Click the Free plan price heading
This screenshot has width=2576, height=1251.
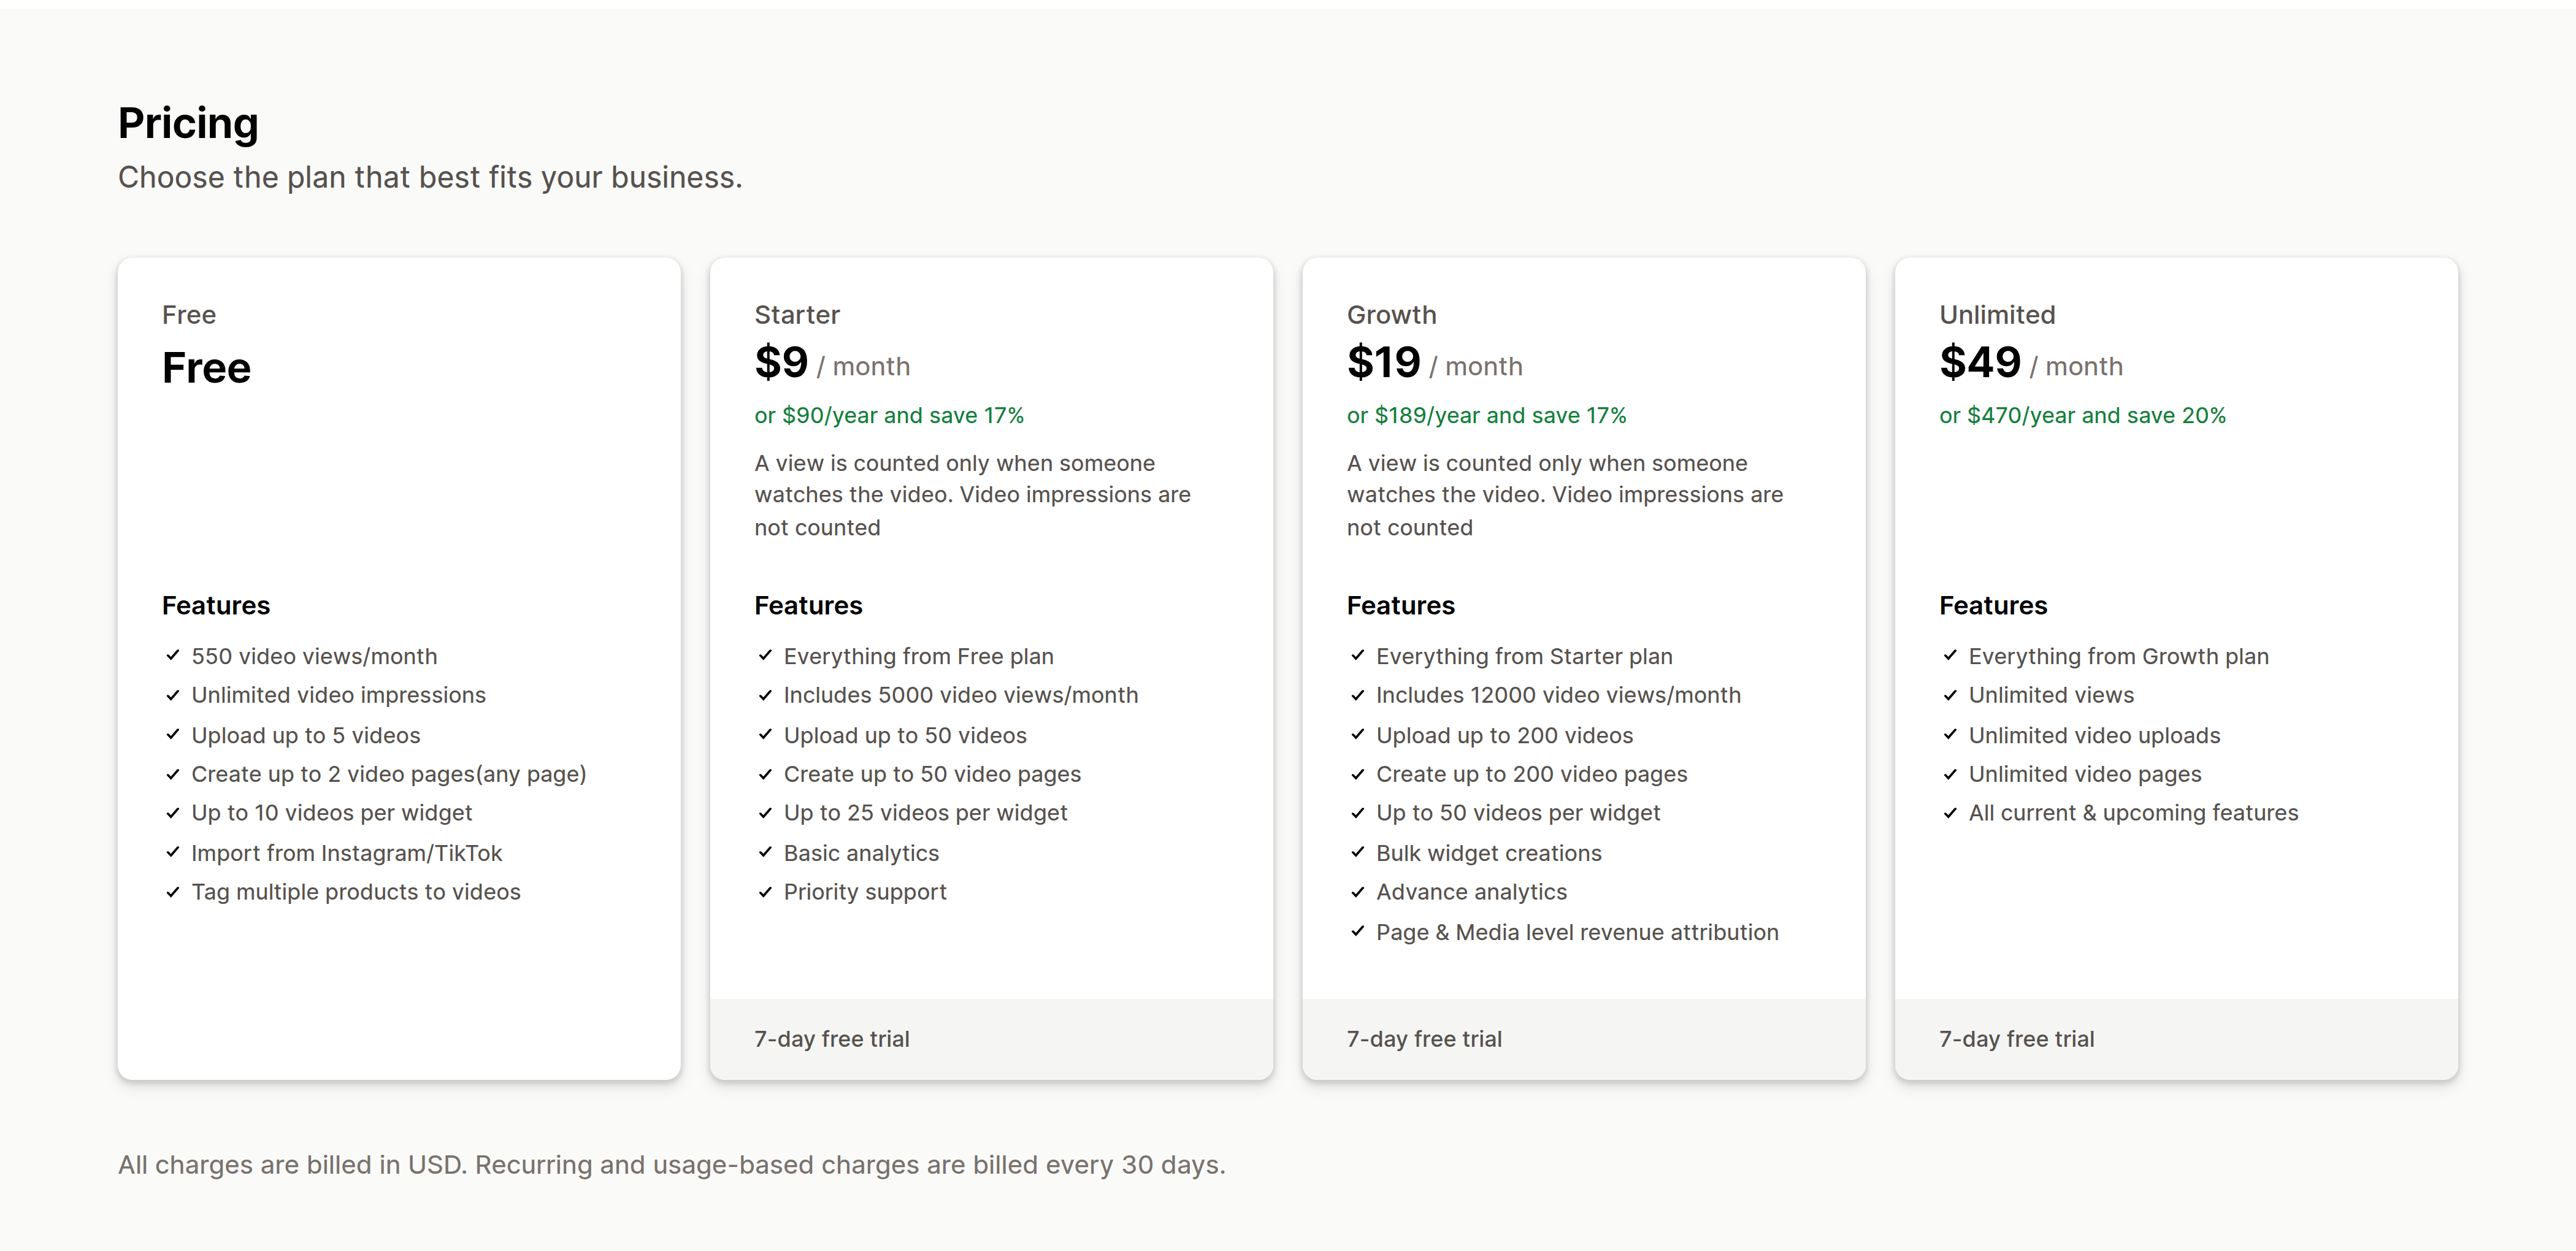206,368
